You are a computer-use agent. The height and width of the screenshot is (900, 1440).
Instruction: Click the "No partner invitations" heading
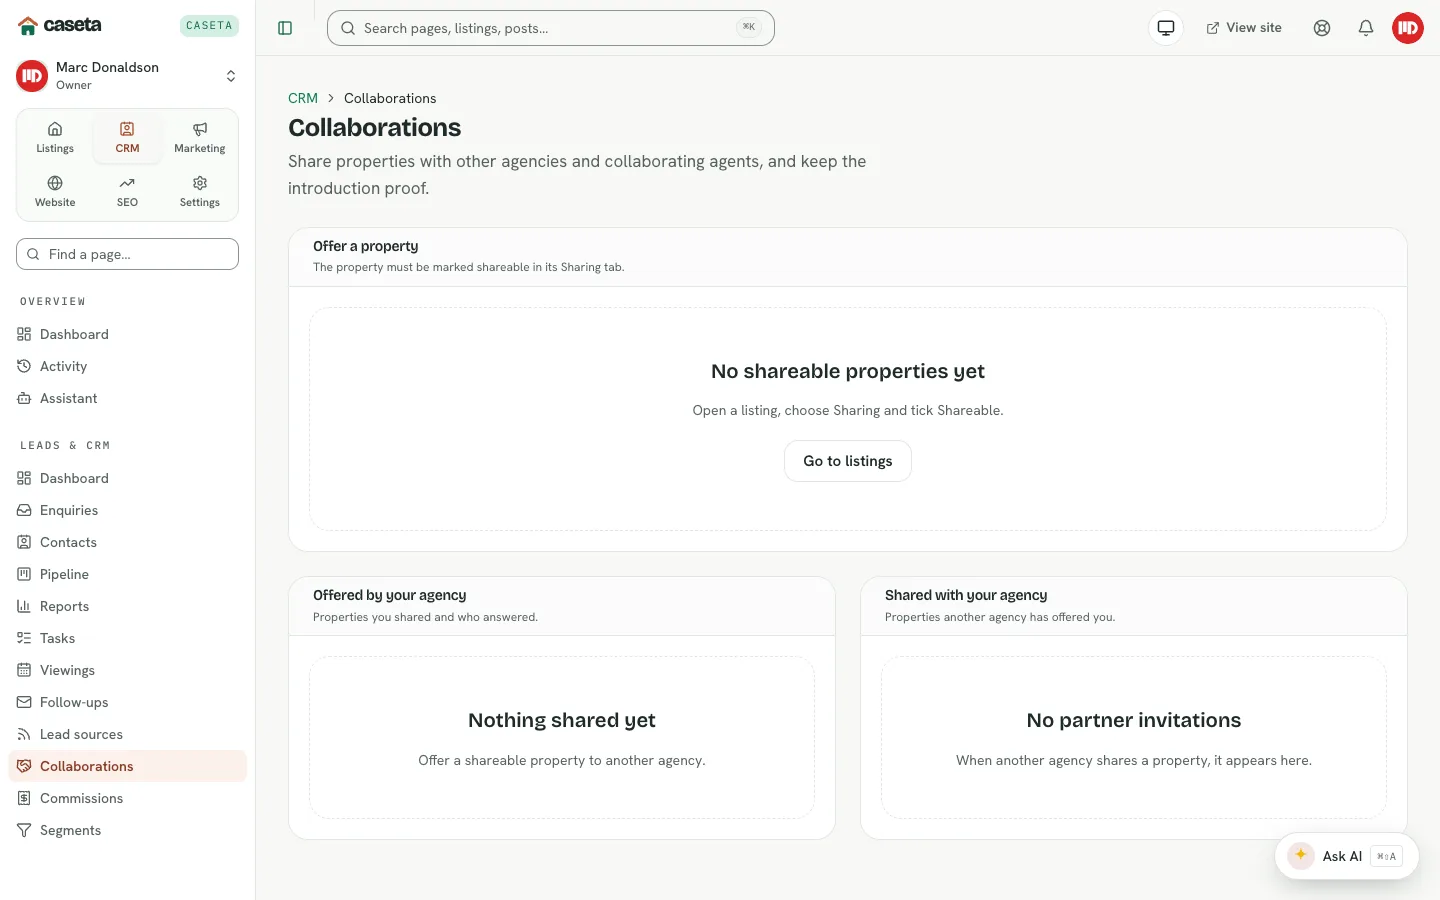[x=1134, y=720]
